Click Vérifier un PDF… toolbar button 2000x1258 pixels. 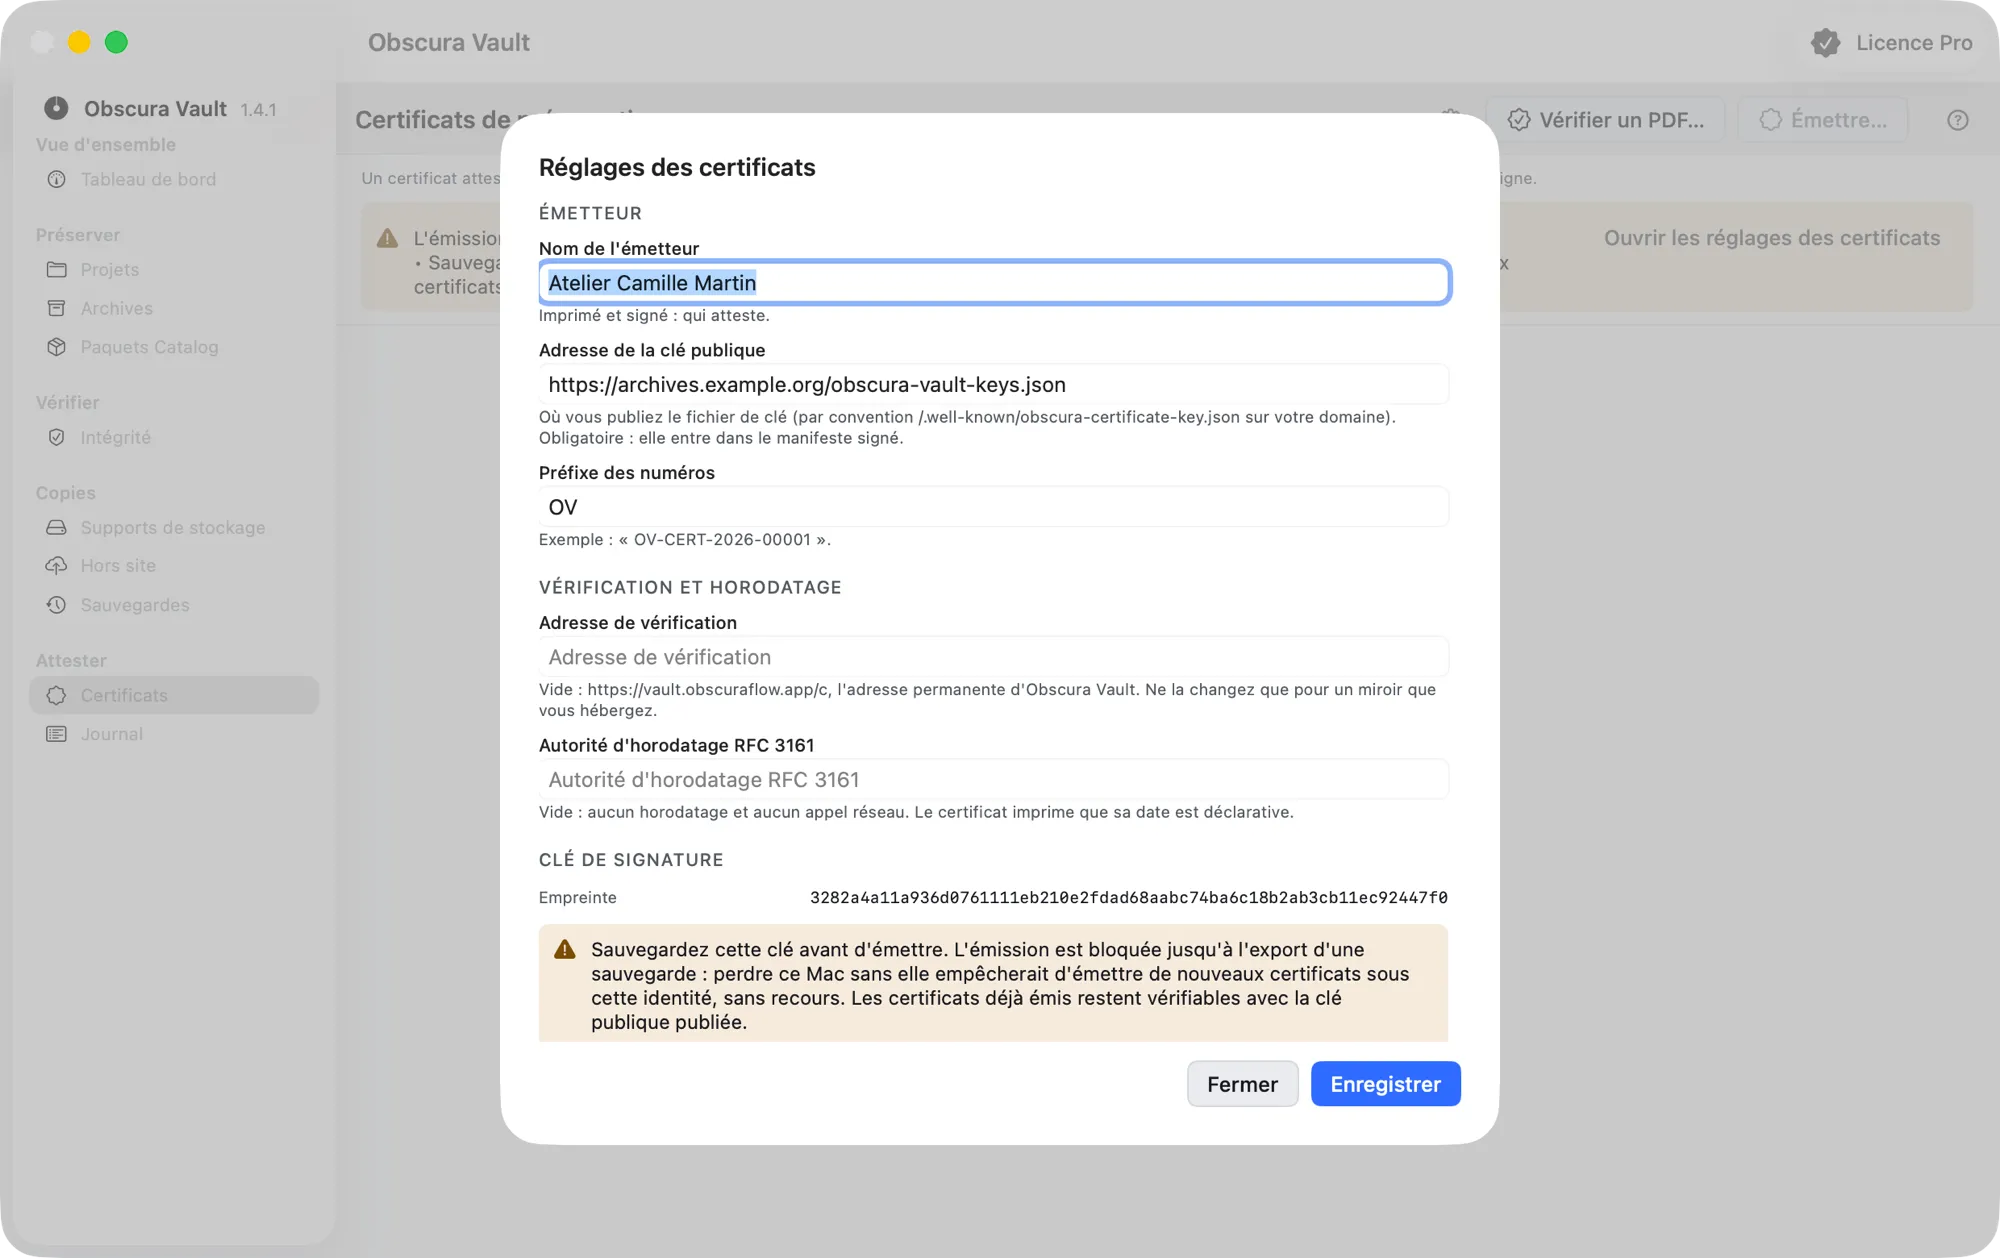click(1606, 120)
